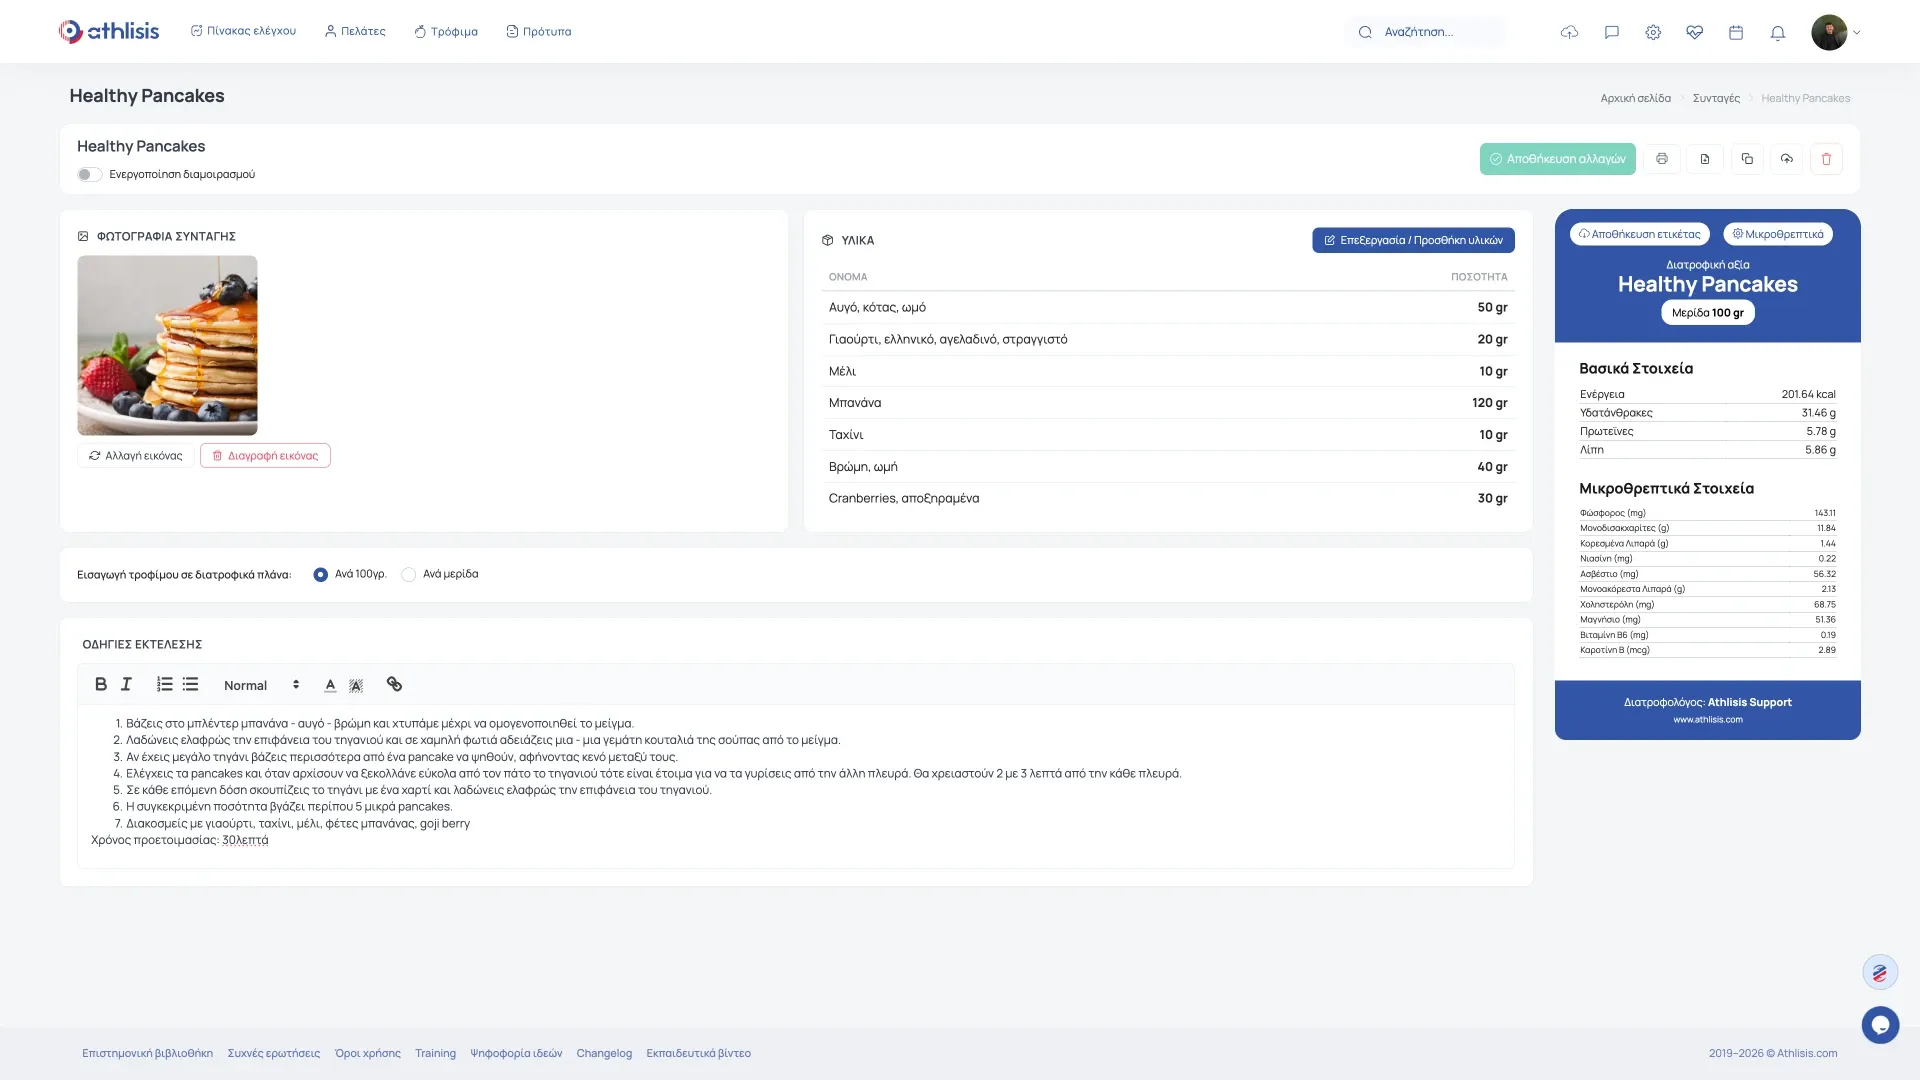Click the Αναζήτηση search field

pos(1430,33)
